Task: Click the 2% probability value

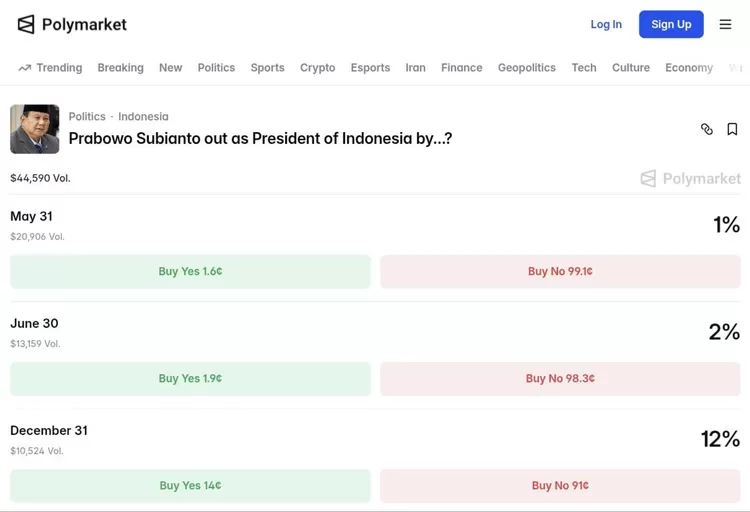Action: point(724,332)
